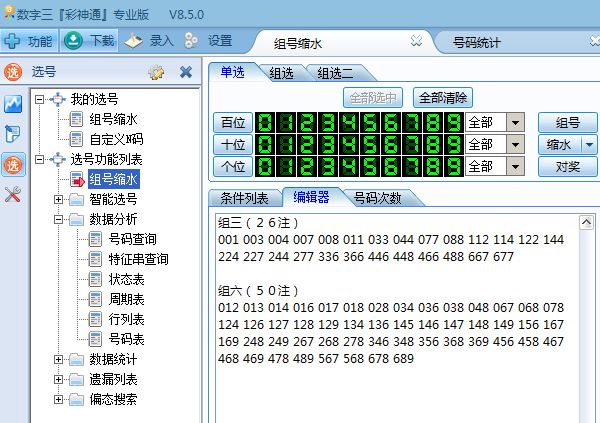Open the 自定义N码 tree item

(x=116, y=139)
